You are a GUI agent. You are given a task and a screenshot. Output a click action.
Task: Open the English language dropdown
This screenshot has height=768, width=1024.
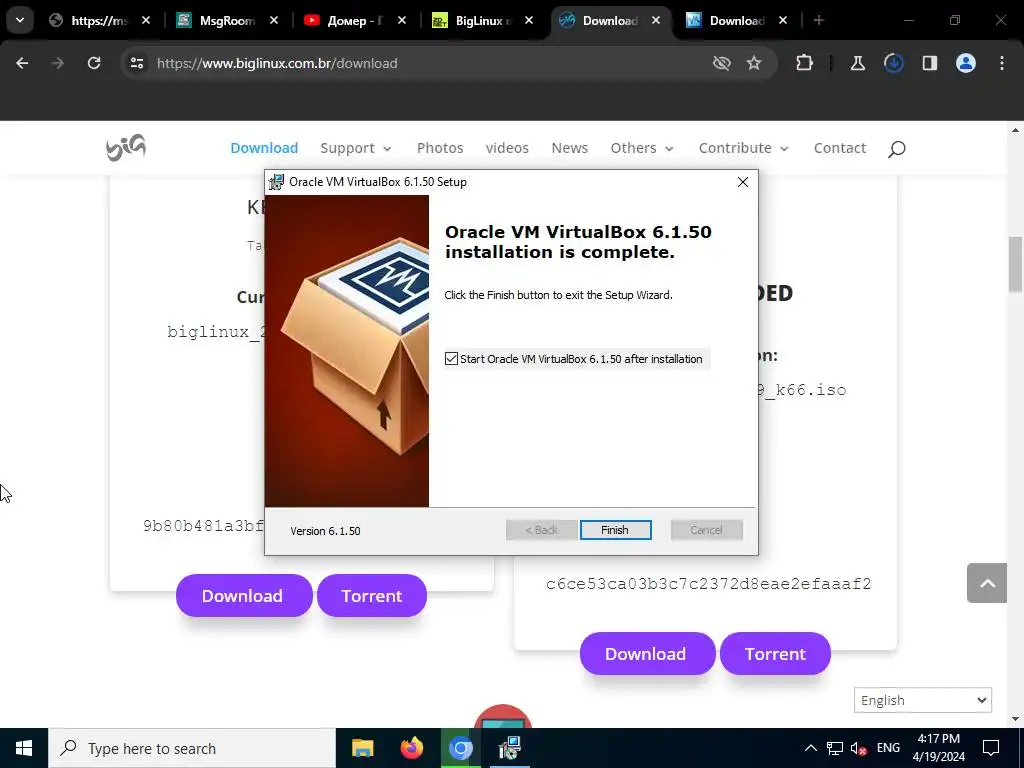(x=922, y=700)
